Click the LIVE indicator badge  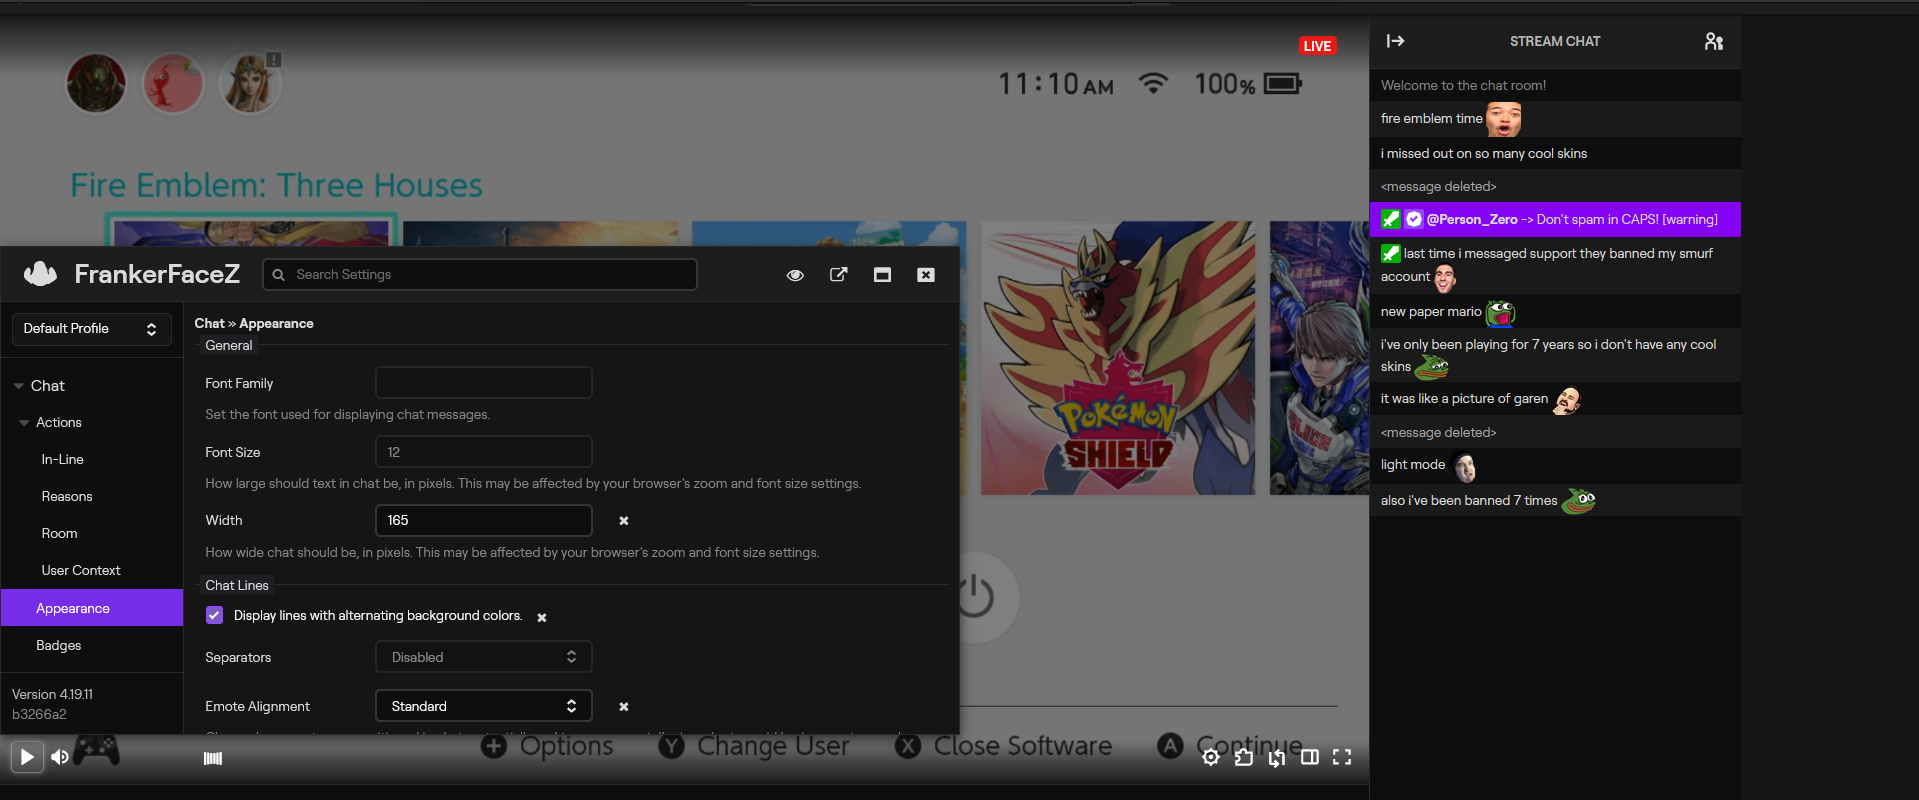(1317, 46)
